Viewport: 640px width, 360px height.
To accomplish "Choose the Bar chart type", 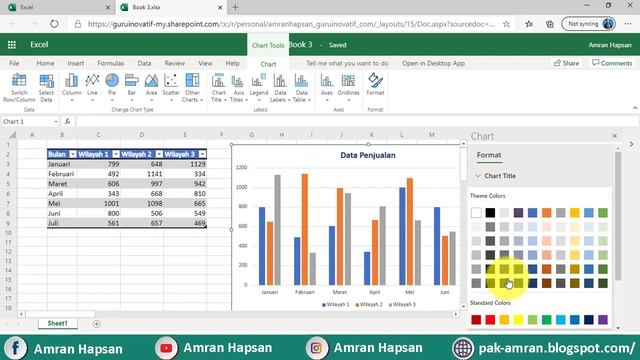I will pos(131,87).
